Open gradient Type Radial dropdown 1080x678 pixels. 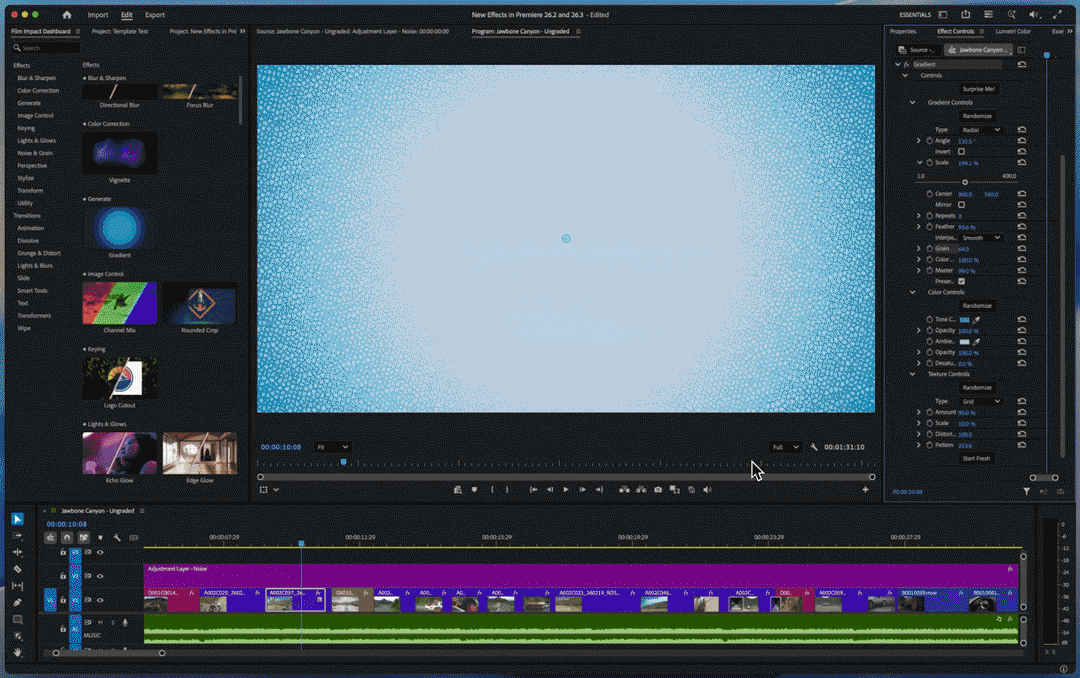981,130
